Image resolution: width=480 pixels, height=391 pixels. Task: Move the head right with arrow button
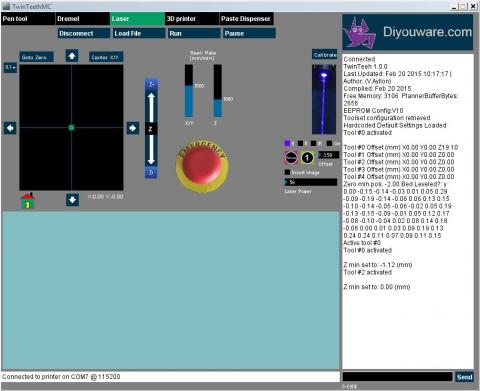(133, 128)
